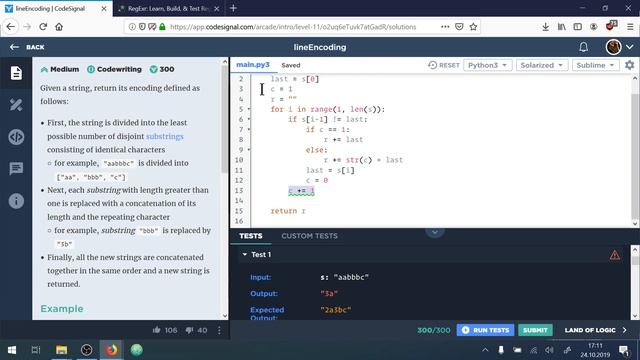
Task: Show hidden system tray icons
Action: point(485,350)
